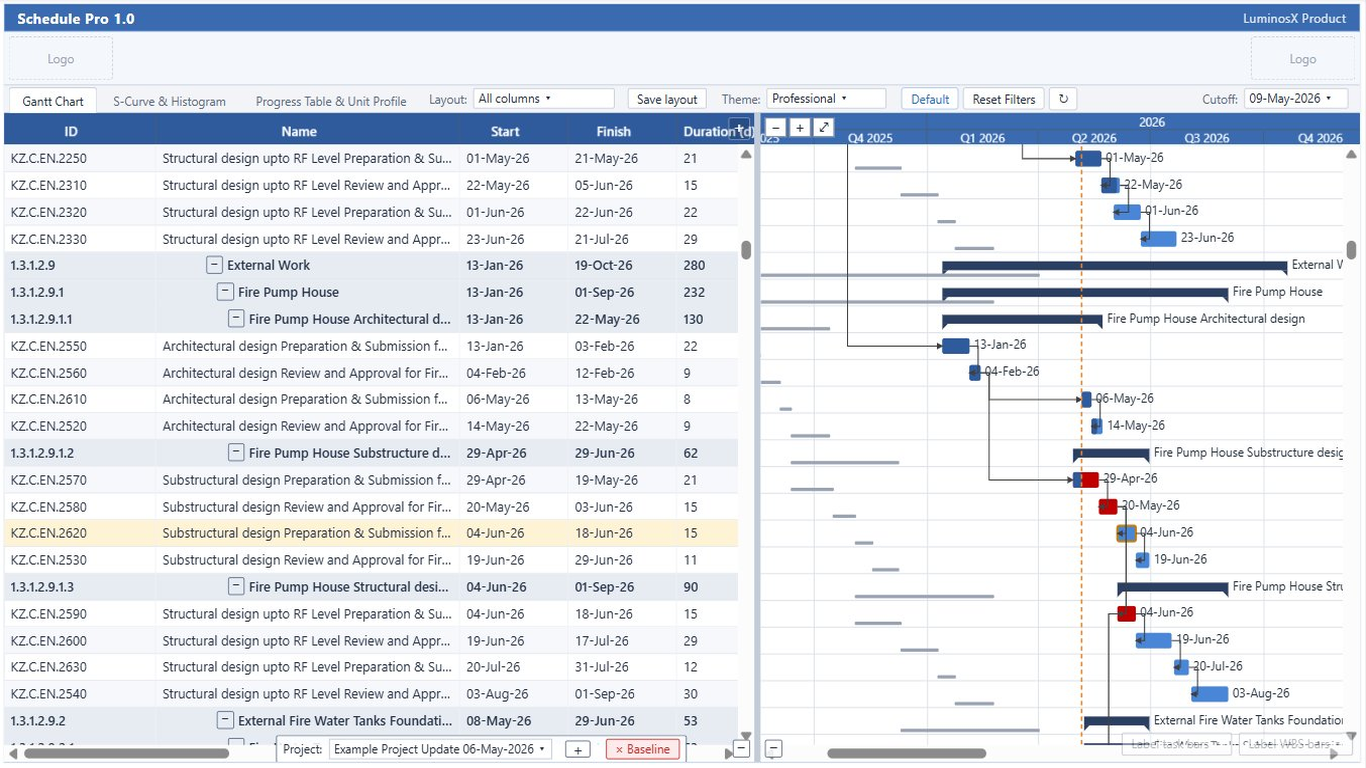
Task: Select row KZ.C.EN.2540
Action: tap(371, 694)
